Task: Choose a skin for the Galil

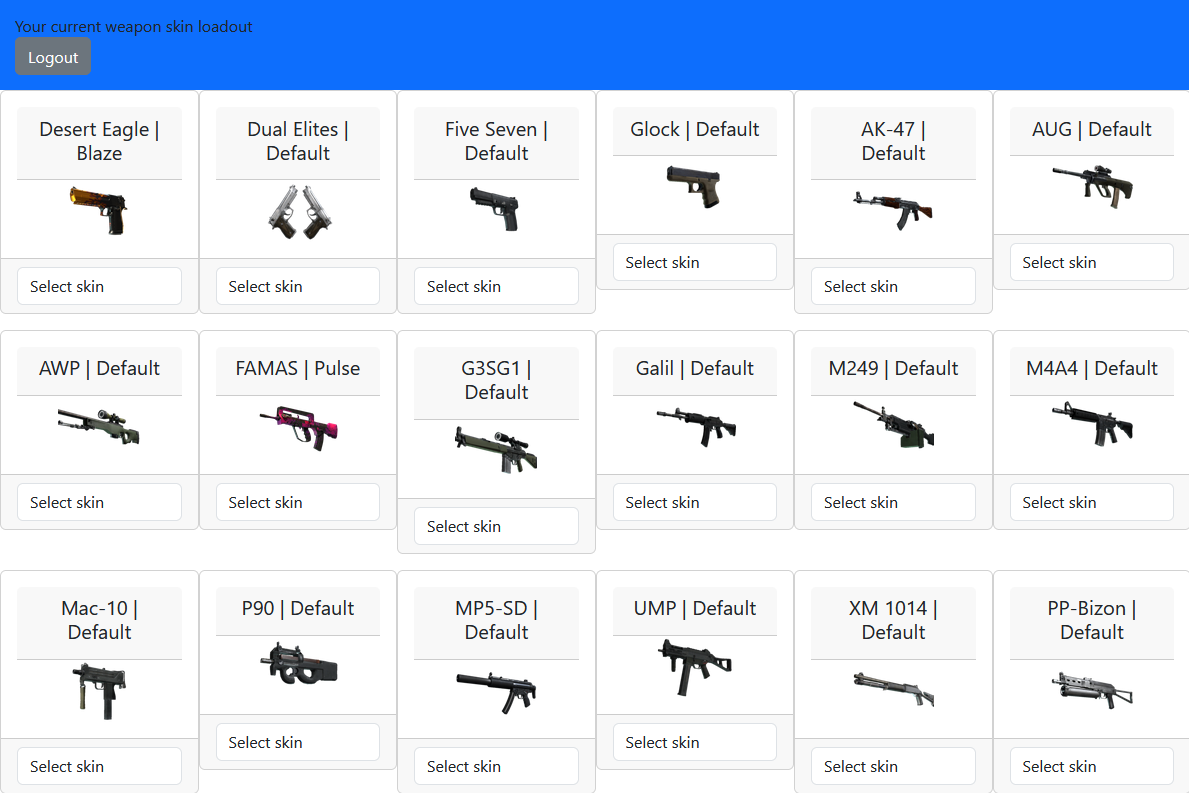Action: pos(695,502)
